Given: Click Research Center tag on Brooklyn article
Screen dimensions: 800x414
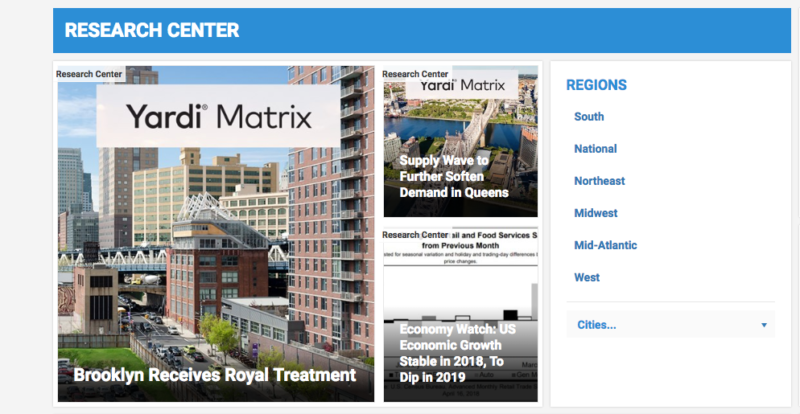Looking at the screenshot, I should click(x=89, y=74).
